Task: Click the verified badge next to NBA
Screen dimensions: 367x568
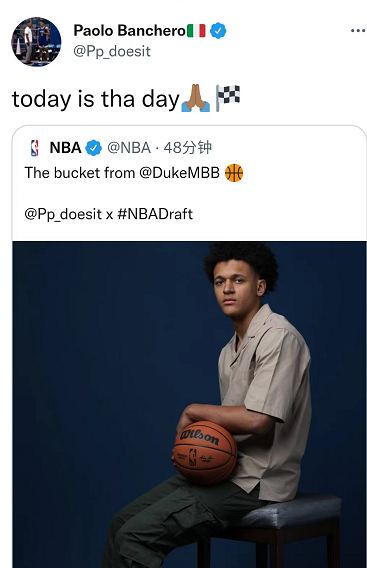Action: [x=93, y=148]
